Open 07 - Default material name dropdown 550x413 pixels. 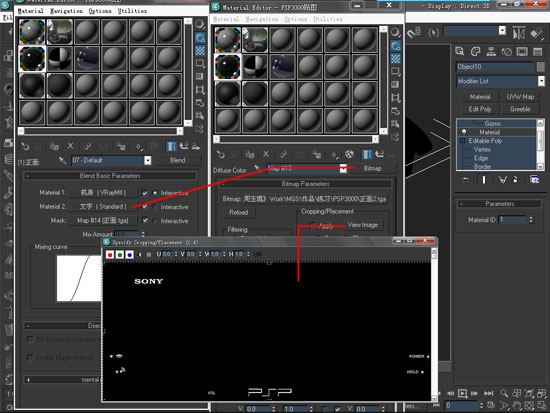click(x=148, y=160)
